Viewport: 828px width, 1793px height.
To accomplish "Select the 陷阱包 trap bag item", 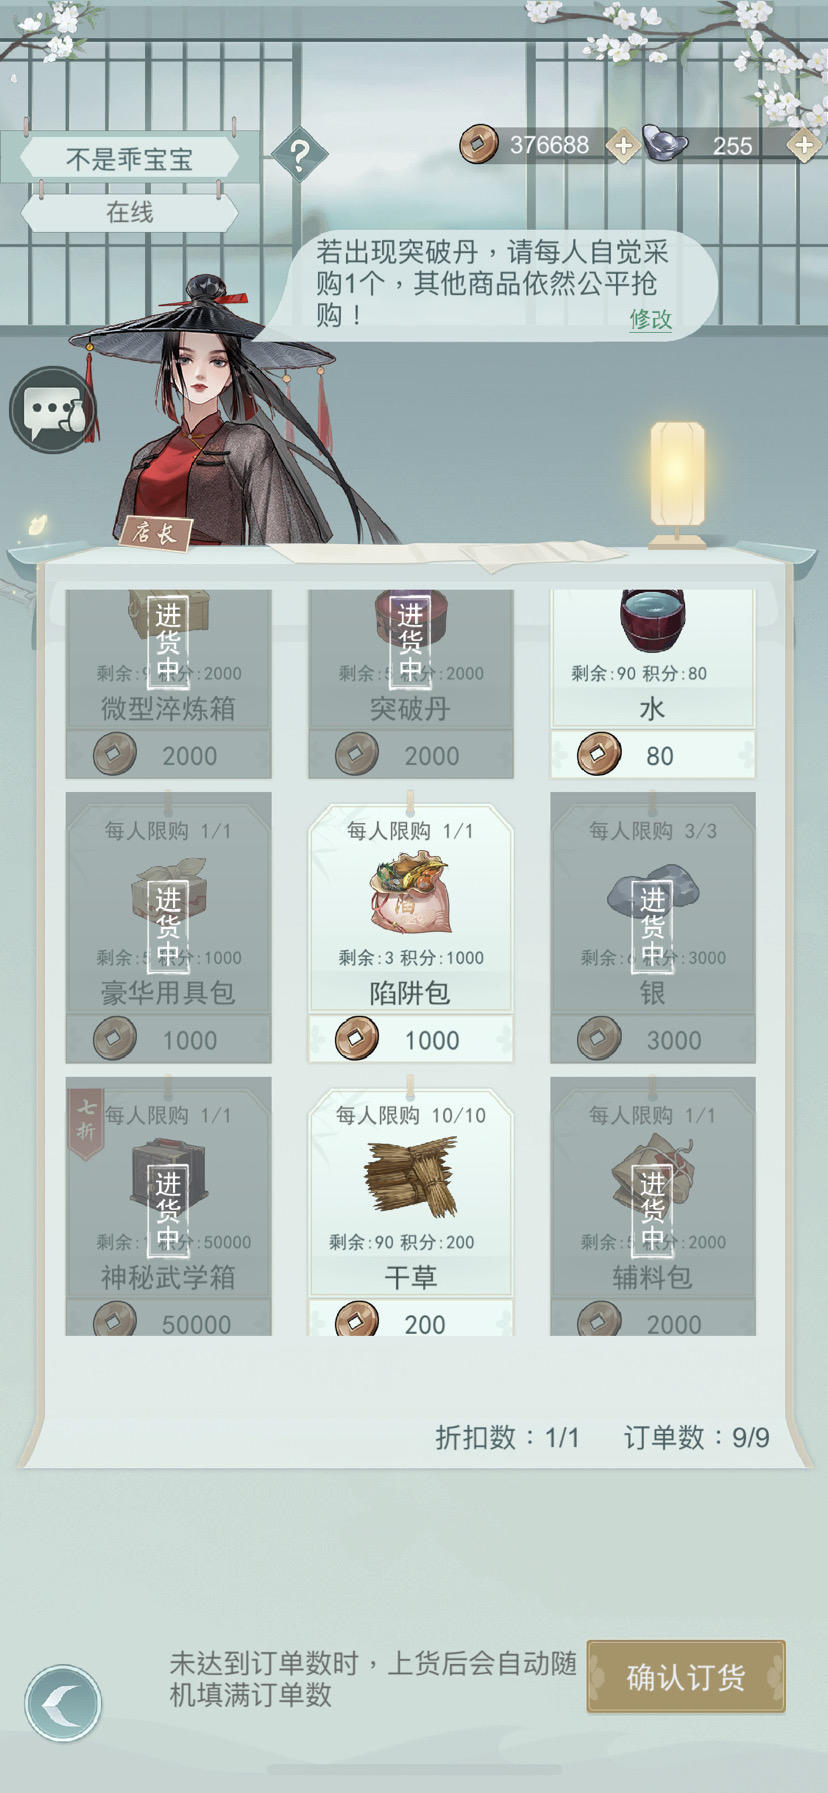I will pos(410,908).
